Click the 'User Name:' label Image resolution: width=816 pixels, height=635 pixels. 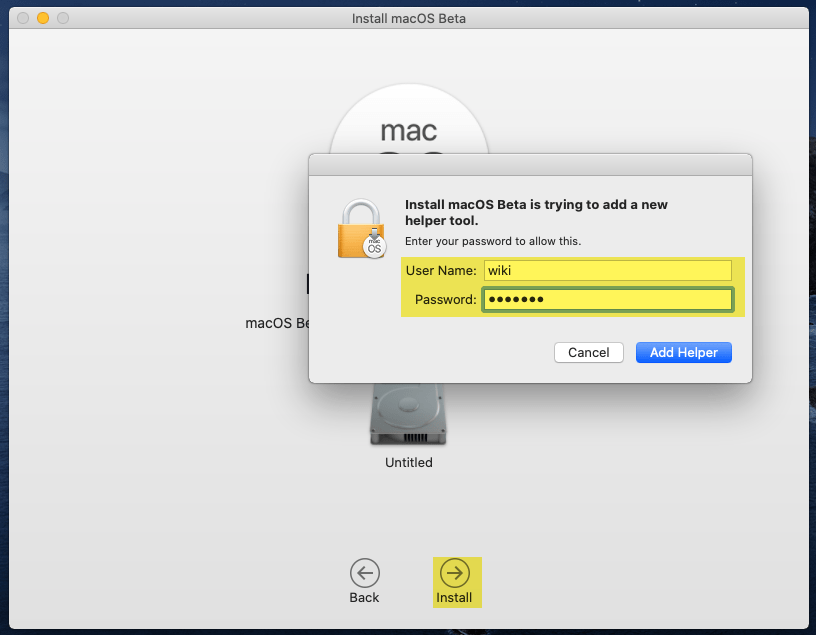click(x=441, y=271)
